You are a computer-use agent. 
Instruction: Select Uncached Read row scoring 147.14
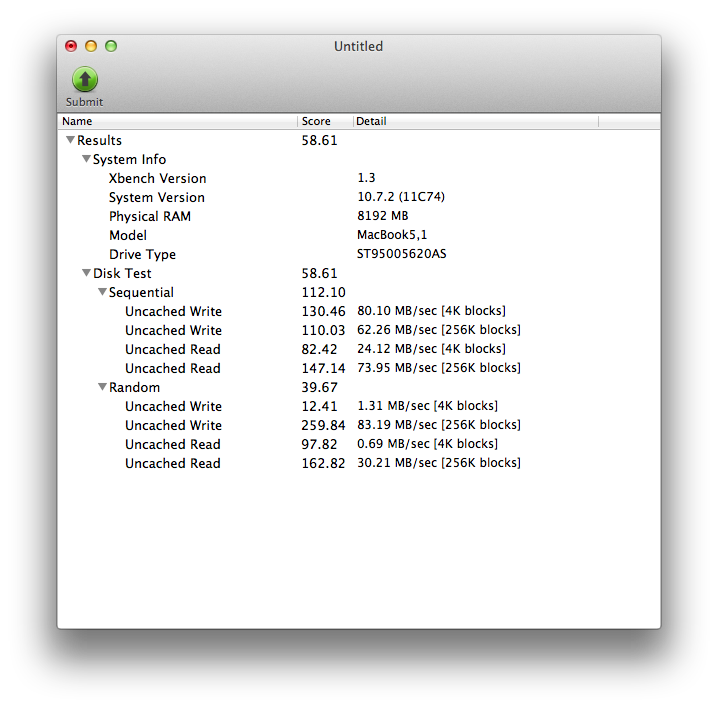coord(359,368)
